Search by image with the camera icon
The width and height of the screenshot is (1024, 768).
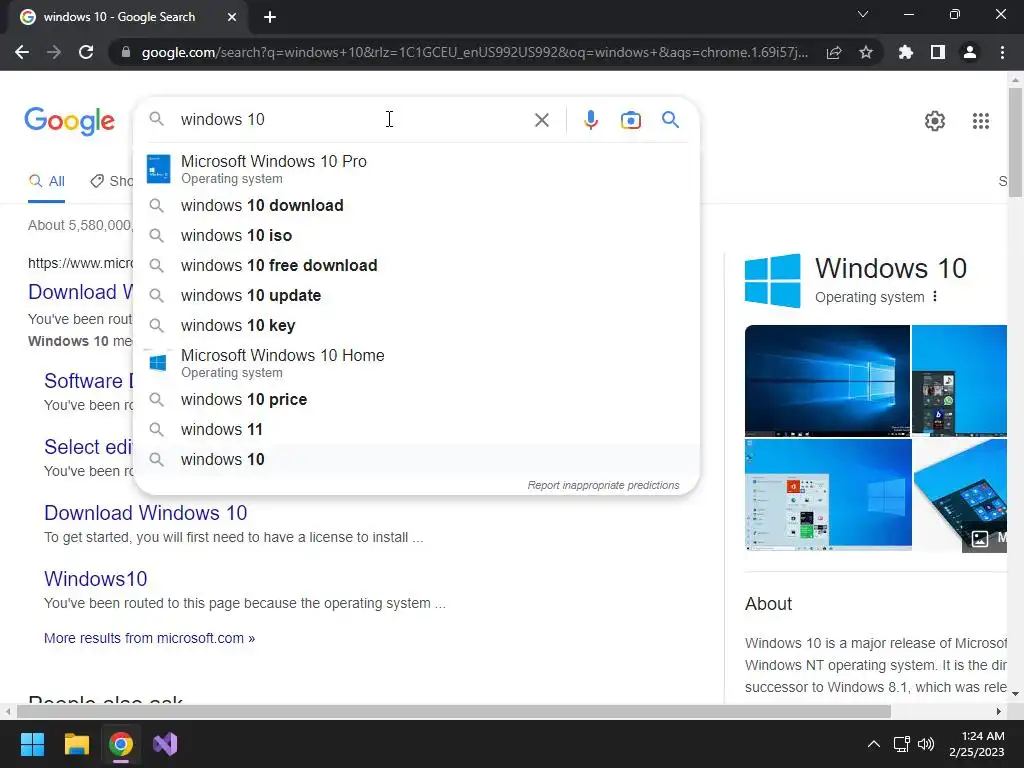pos(631,120)
